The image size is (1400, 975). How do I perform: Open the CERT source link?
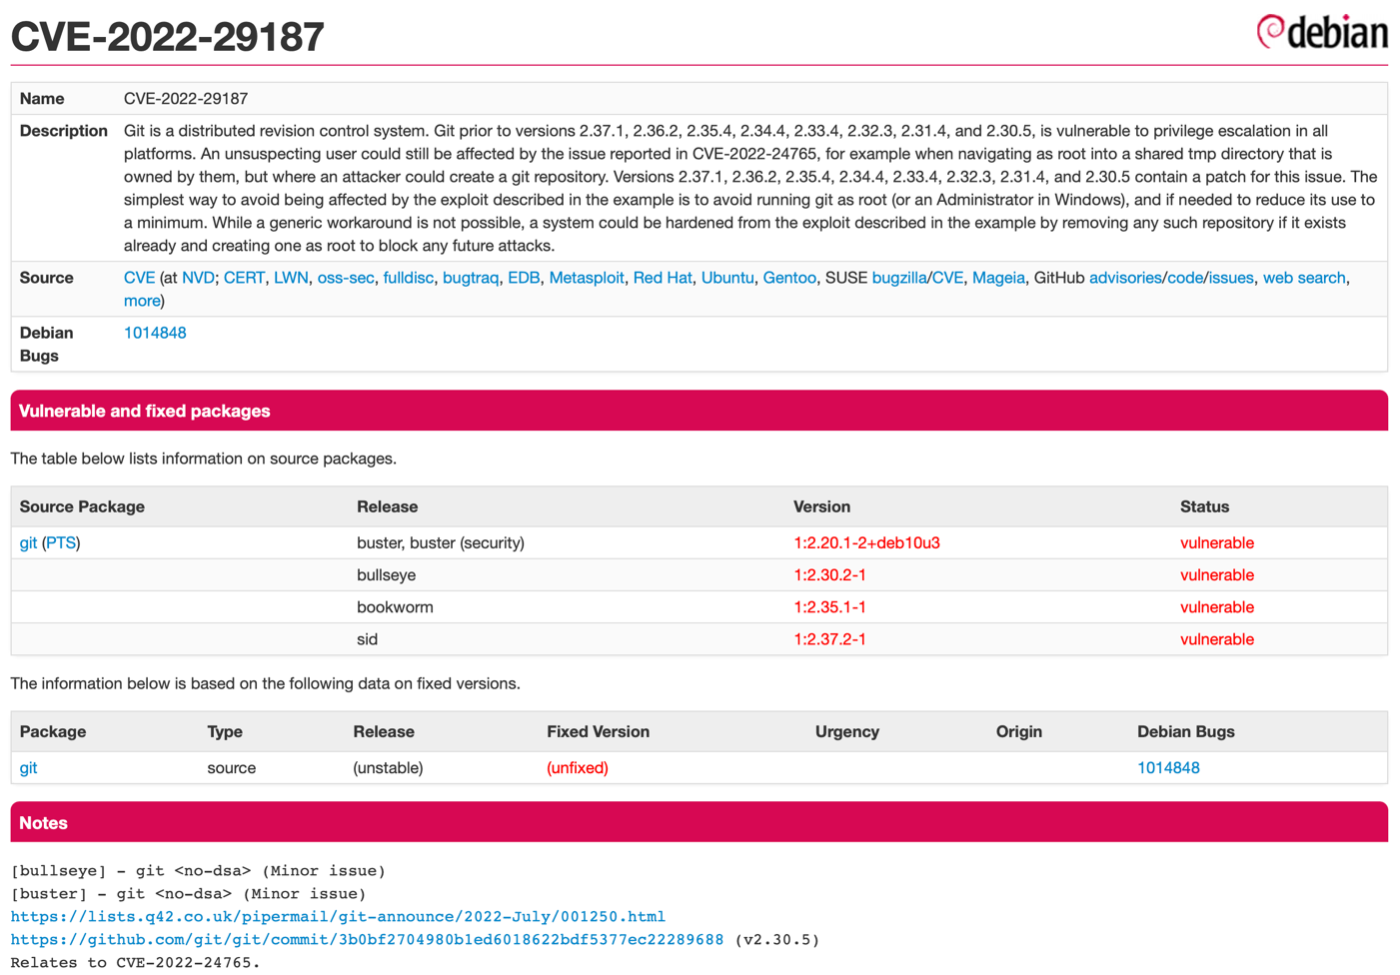coord(244,278)
